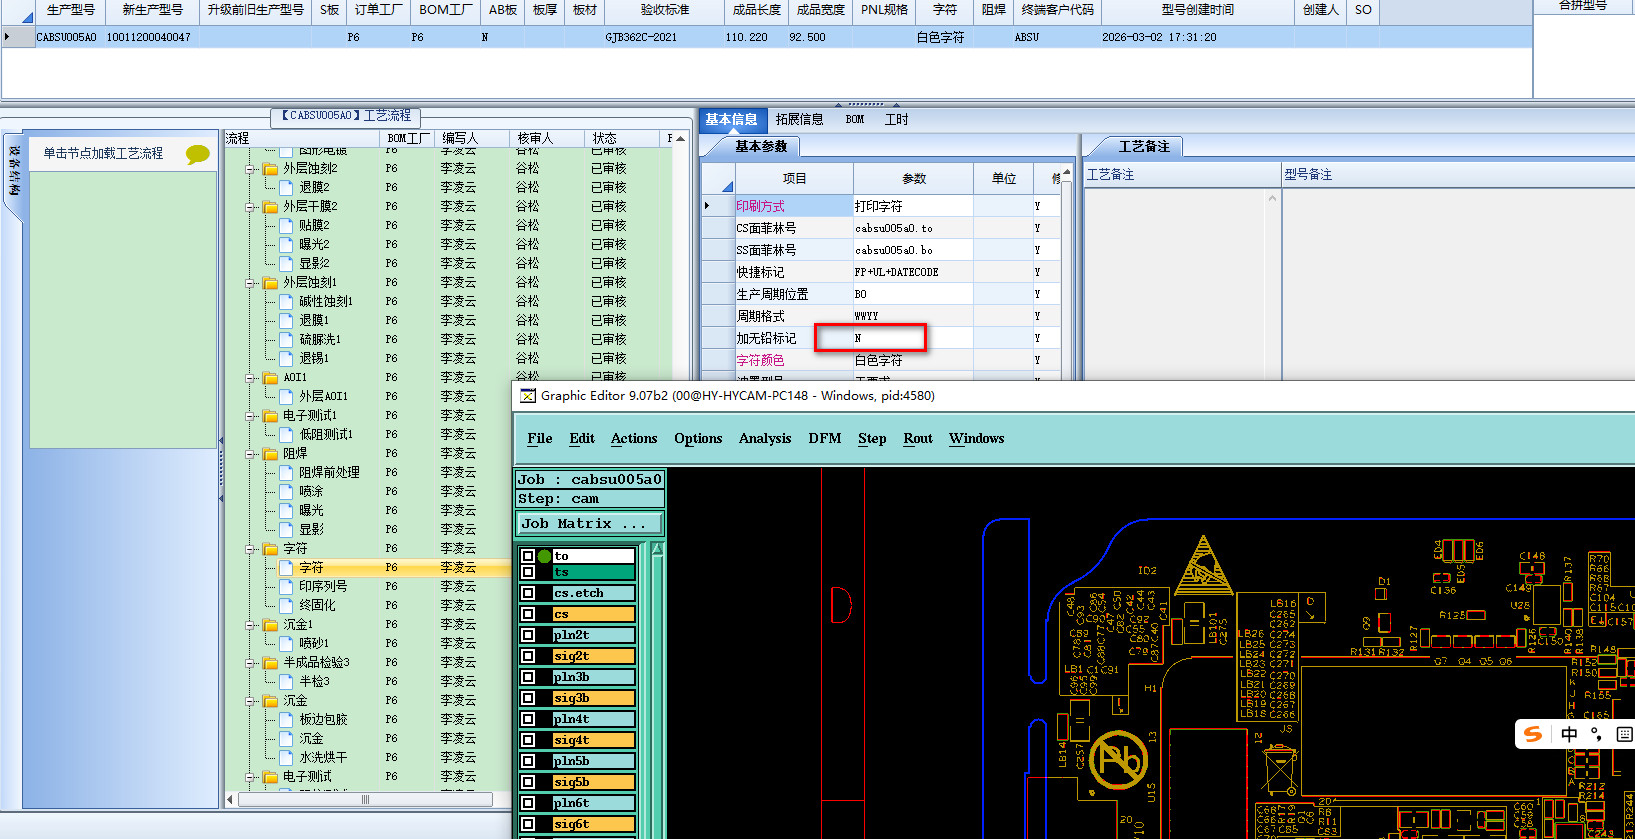Select the orange sig4t layer swatch
The width and height of the screenshot is (1635, 839).
coord(593,741)
